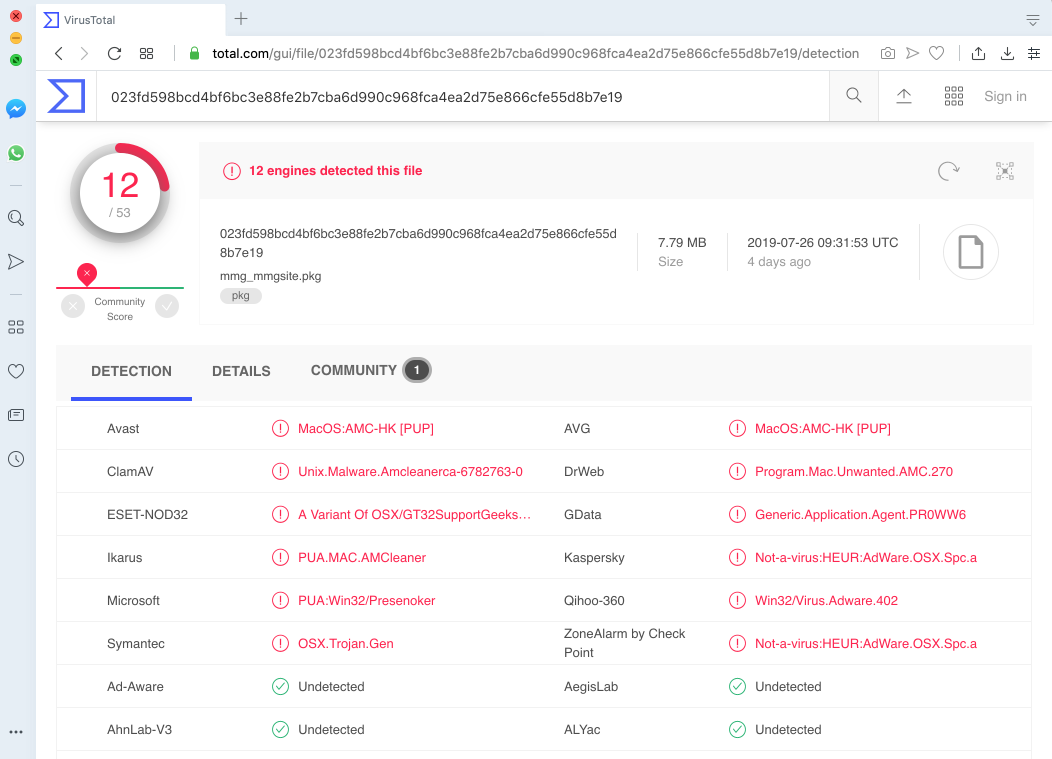Select the file type document icon
1052x759 pixels.
coord(971,252)
